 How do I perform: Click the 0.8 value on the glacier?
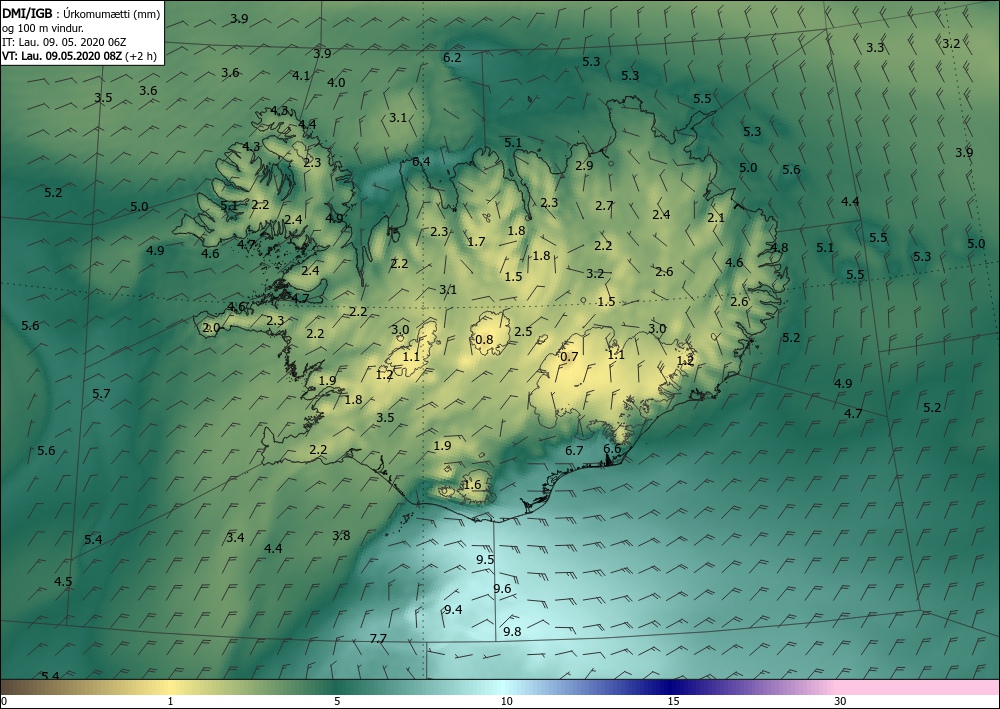[485, 339]
